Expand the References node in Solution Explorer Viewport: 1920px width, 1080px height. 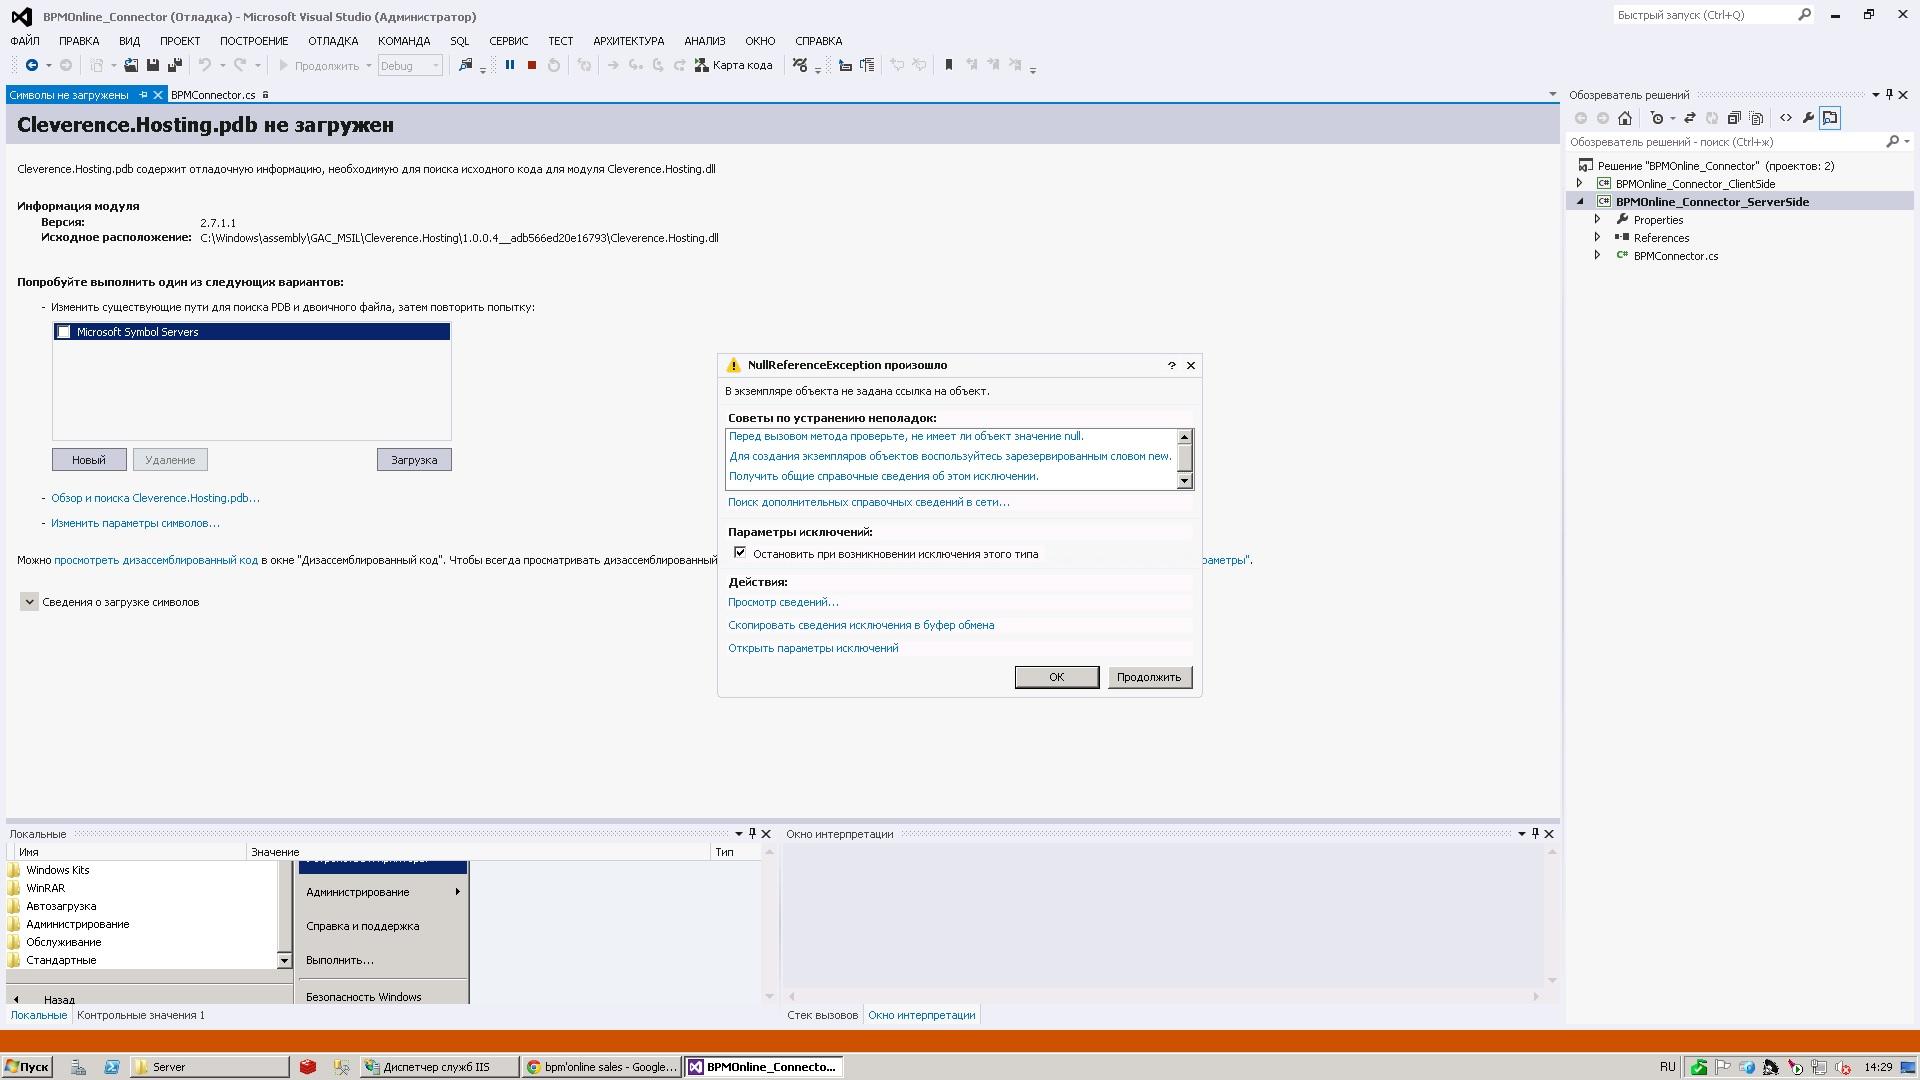[1598, 238]
